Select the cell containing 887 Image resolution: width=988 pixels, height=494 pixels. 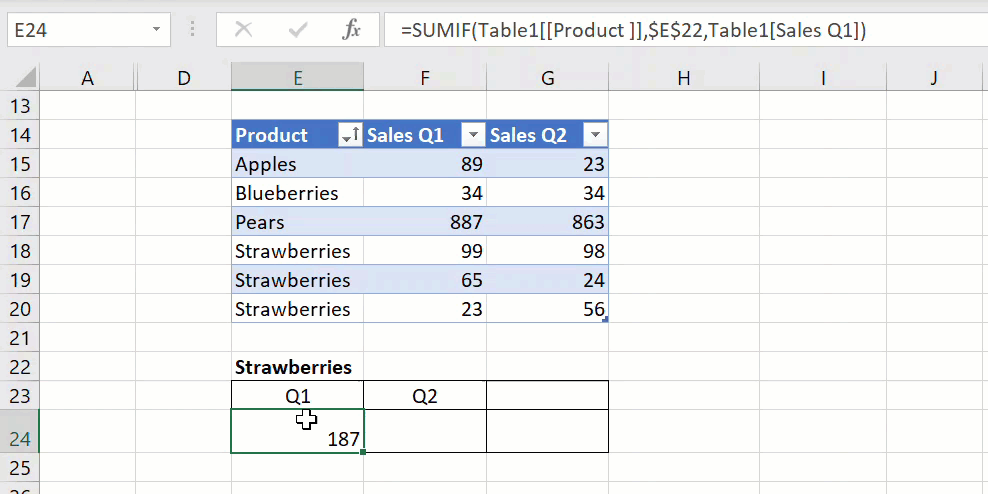click(425, 222)
